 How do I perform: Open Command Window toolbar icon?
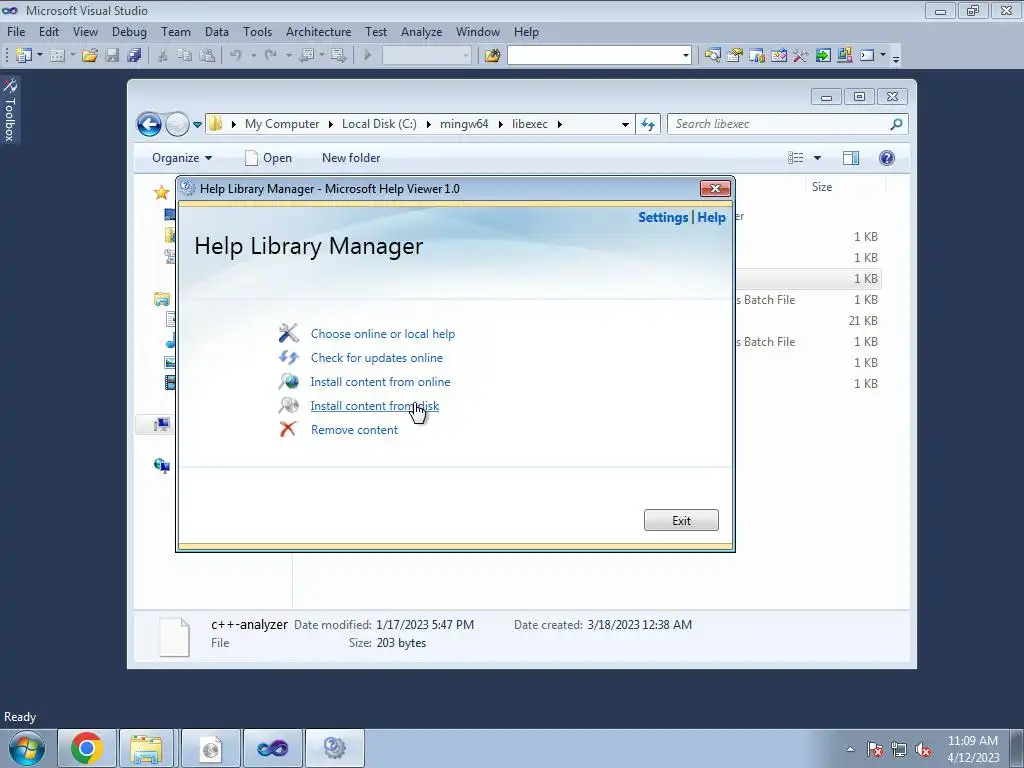point(867,56)
